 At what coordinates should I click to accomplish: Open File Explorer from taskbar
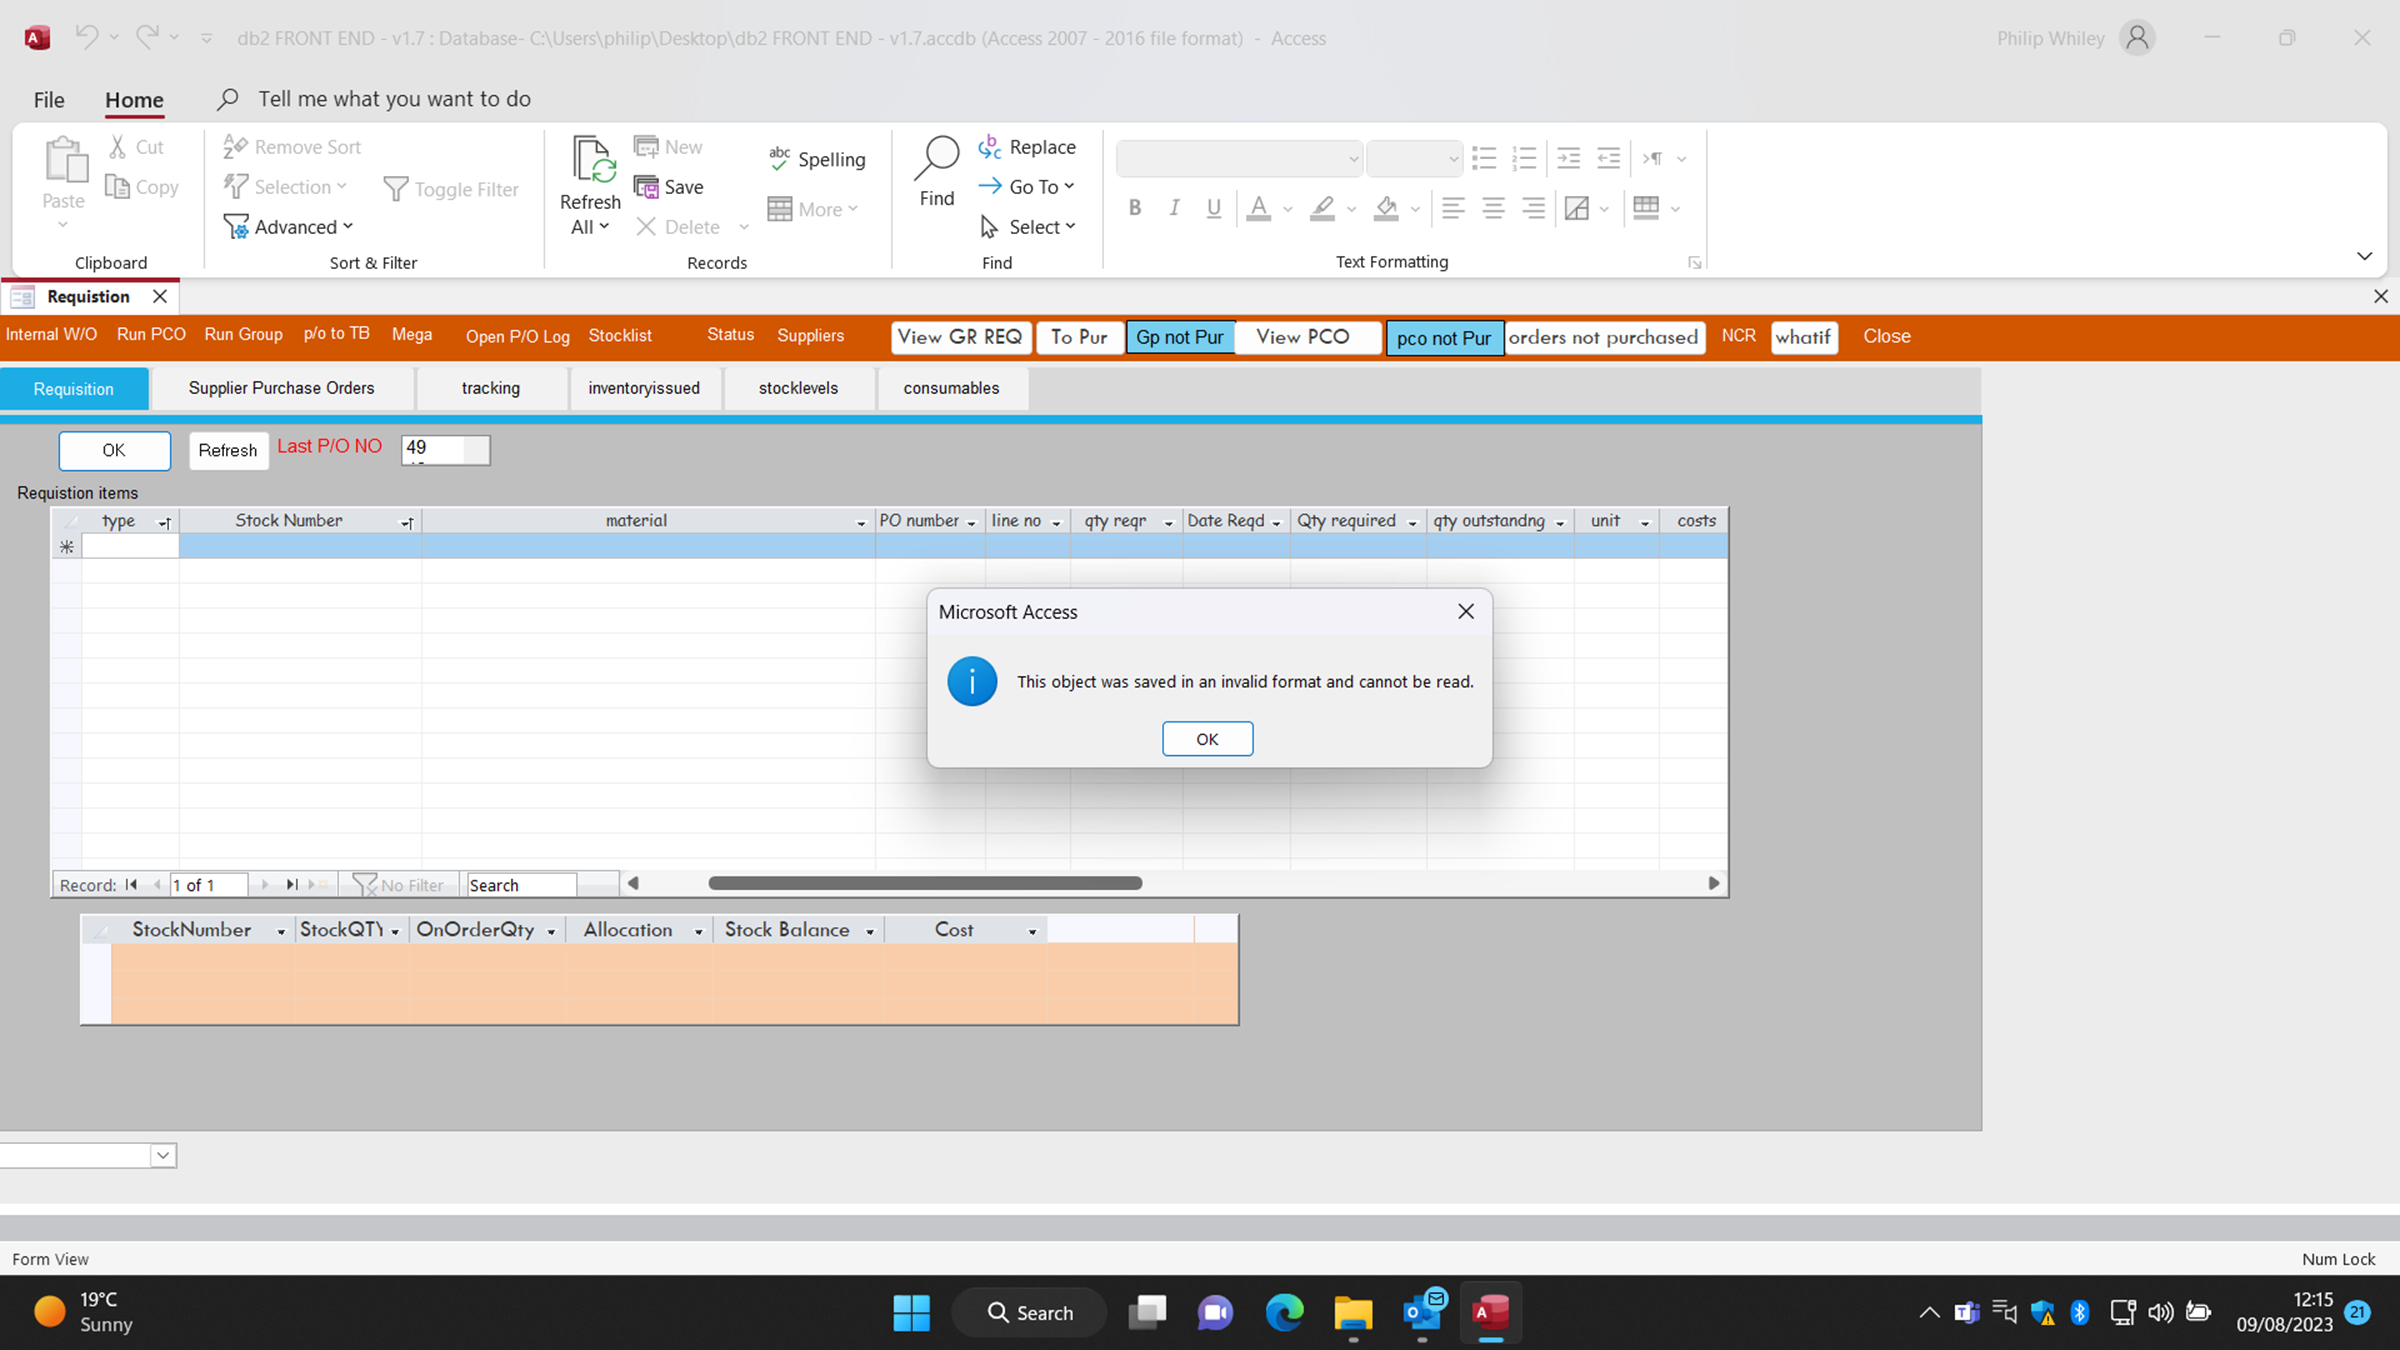coord(1352,1312)
